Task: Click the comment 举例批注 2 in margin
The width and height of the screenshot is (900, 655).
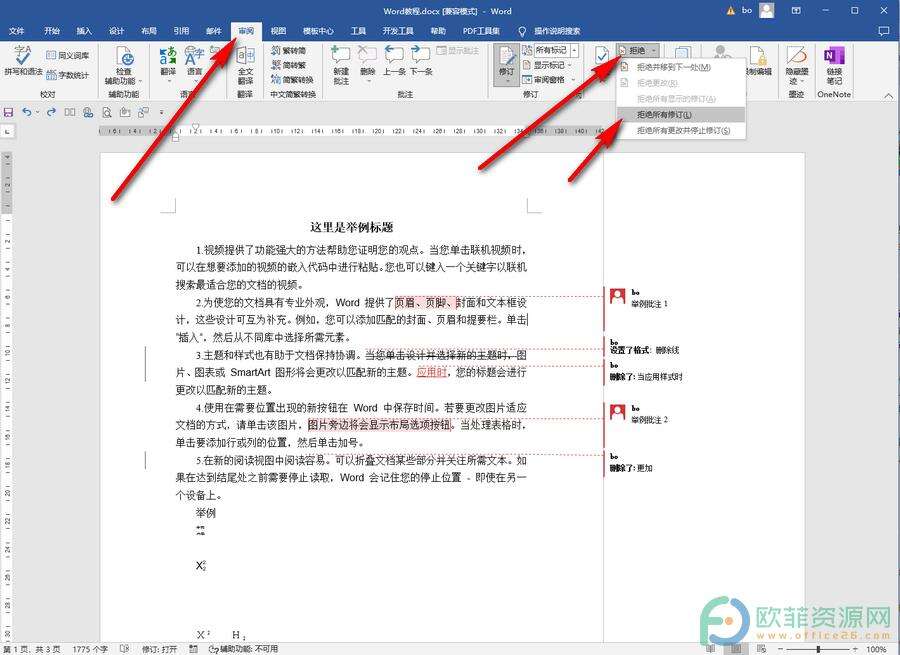Action: coord(649,420)
